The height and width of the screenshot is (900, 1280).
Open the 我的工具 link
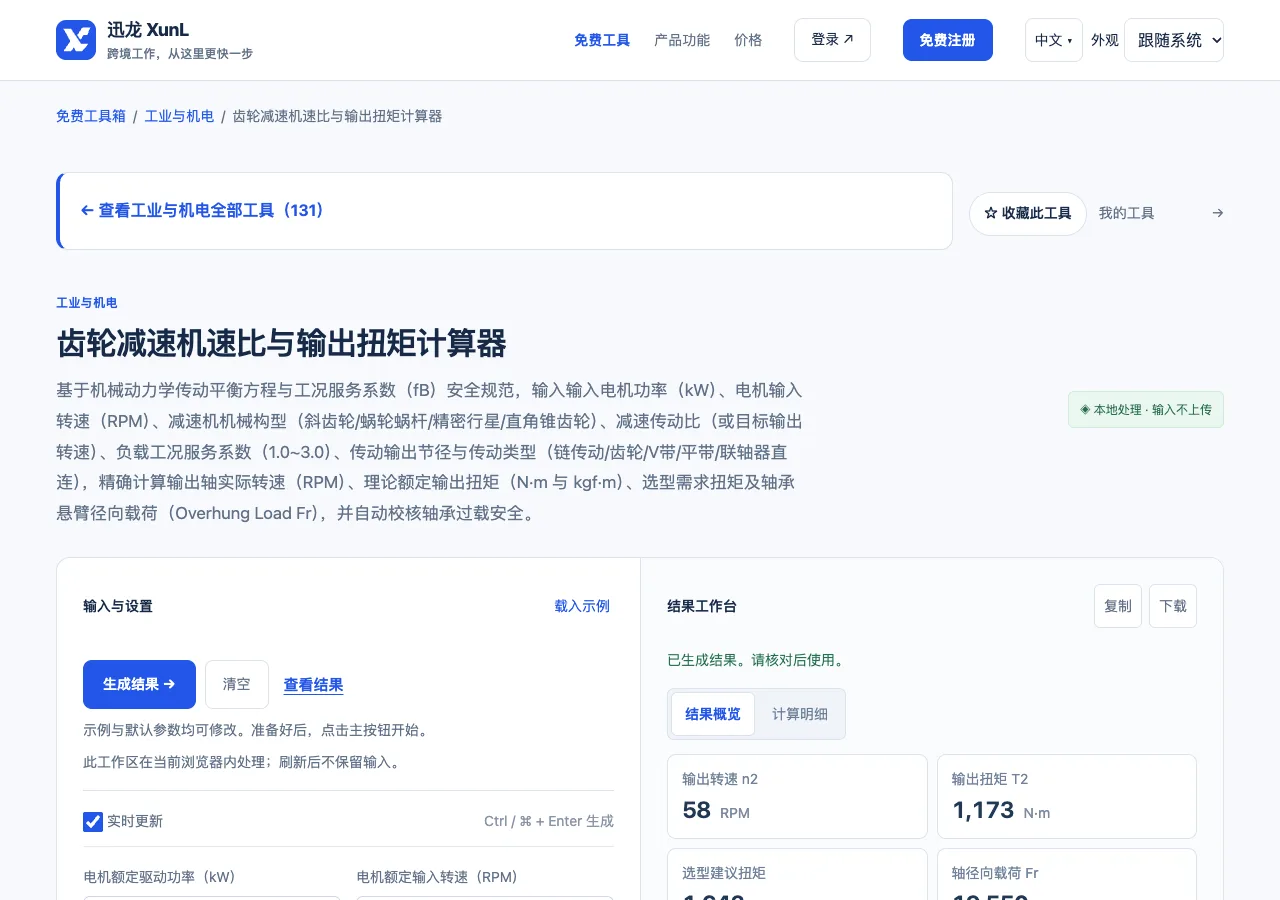coord(1126,213)
